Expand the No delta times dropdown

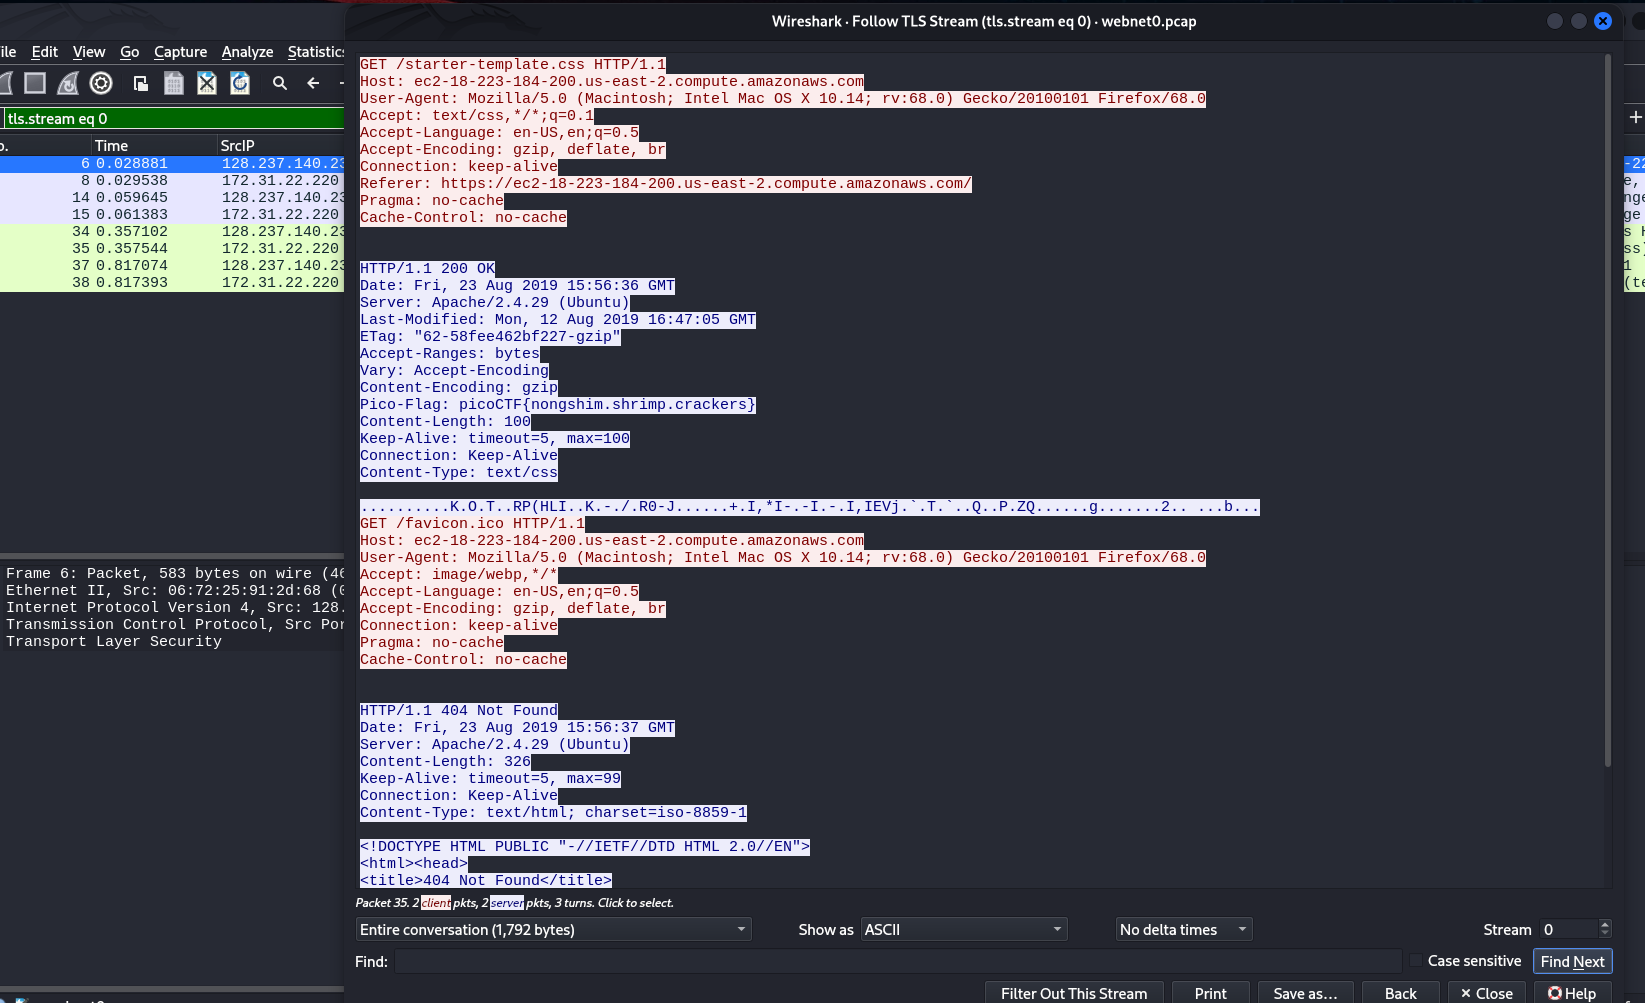pos(1184,930)
